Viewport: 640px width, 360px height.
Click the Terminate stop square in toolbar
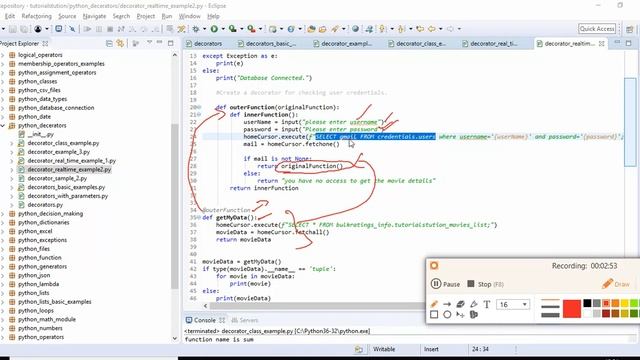tap(110, 29)
